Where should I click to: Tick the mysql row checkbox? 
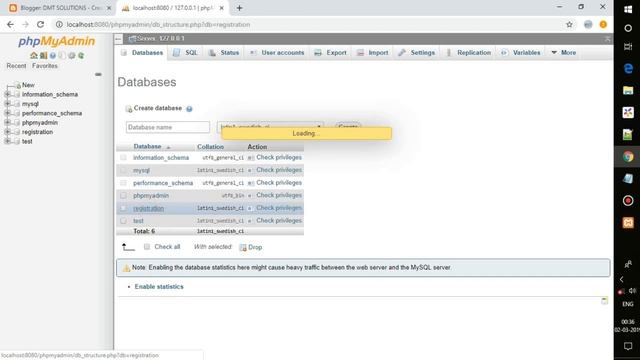123,170
